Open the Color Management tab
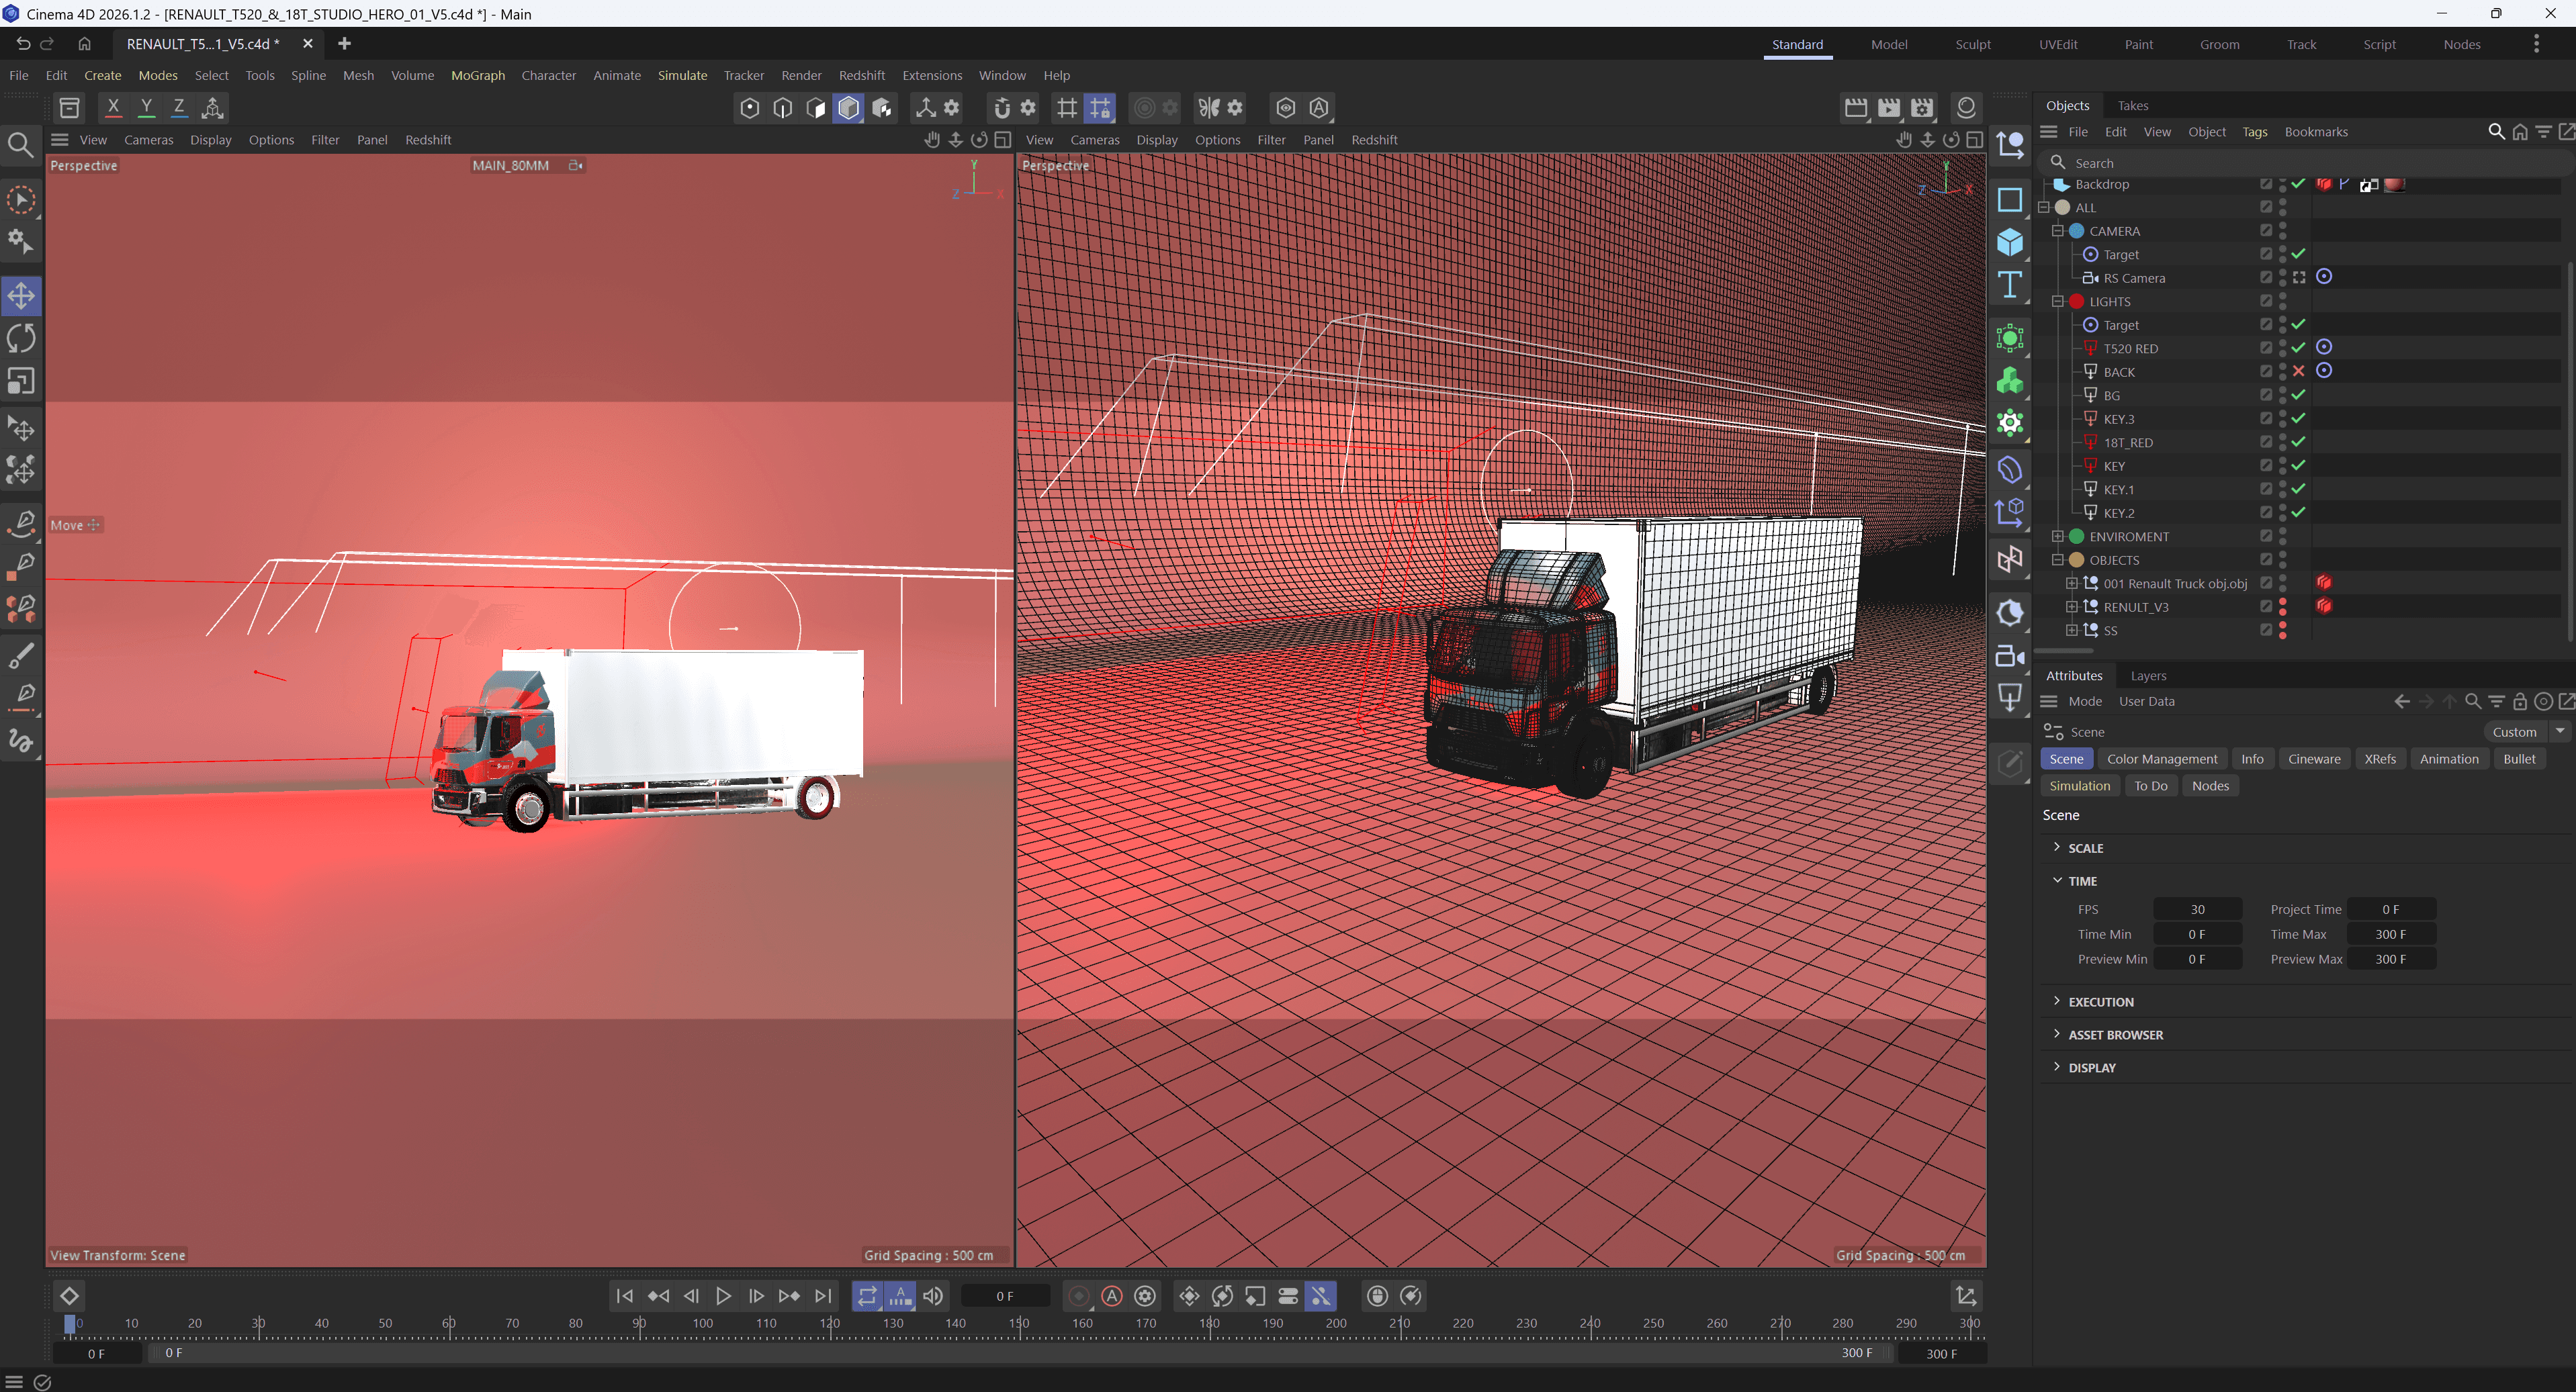Image resolution: width=2576 pixels, height=1392 pixels. [x=2161, y=758]
